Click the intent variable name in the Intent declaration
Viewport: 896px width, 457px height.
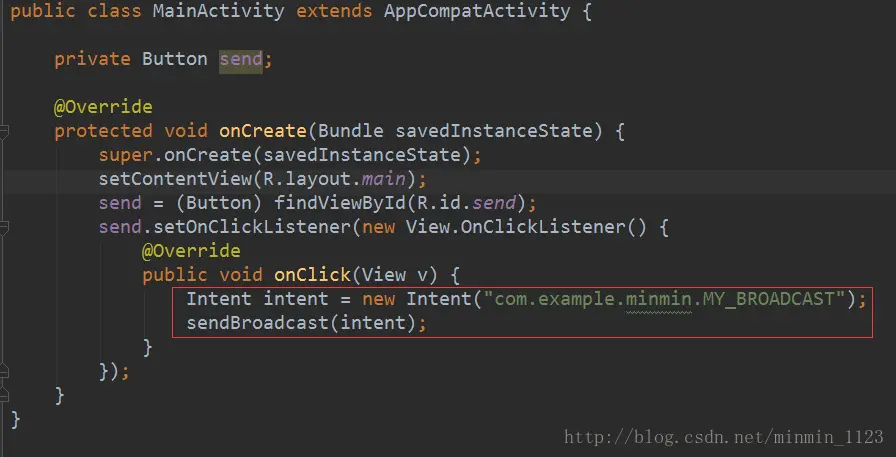tap(295, 299)
